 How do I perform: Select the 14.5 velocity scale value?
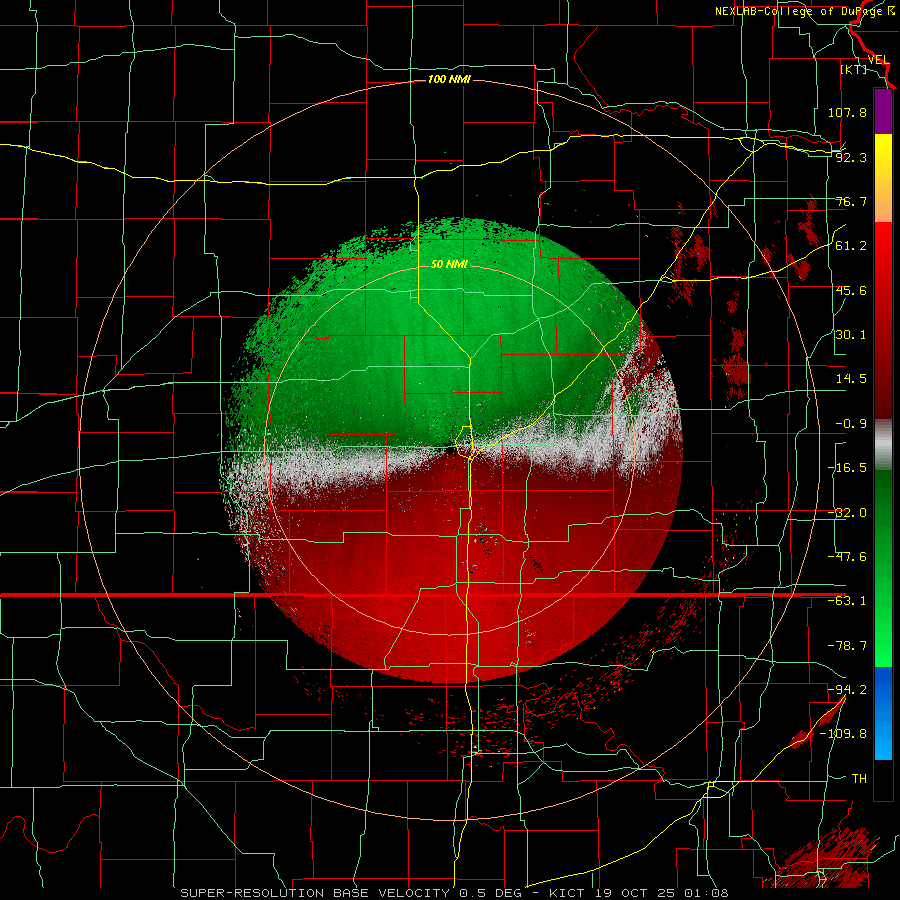[851, 379]
